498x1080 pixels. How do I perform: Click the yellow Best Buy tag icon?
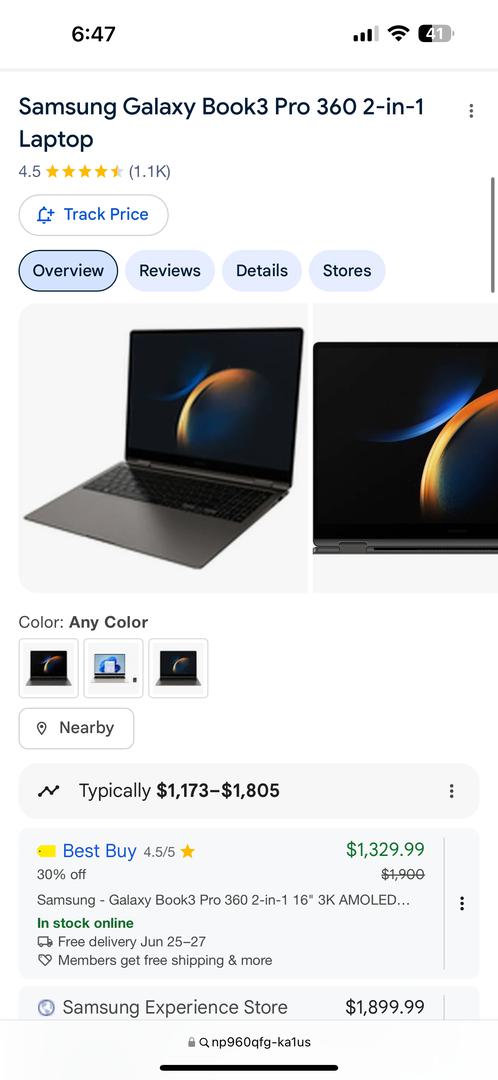46,852
